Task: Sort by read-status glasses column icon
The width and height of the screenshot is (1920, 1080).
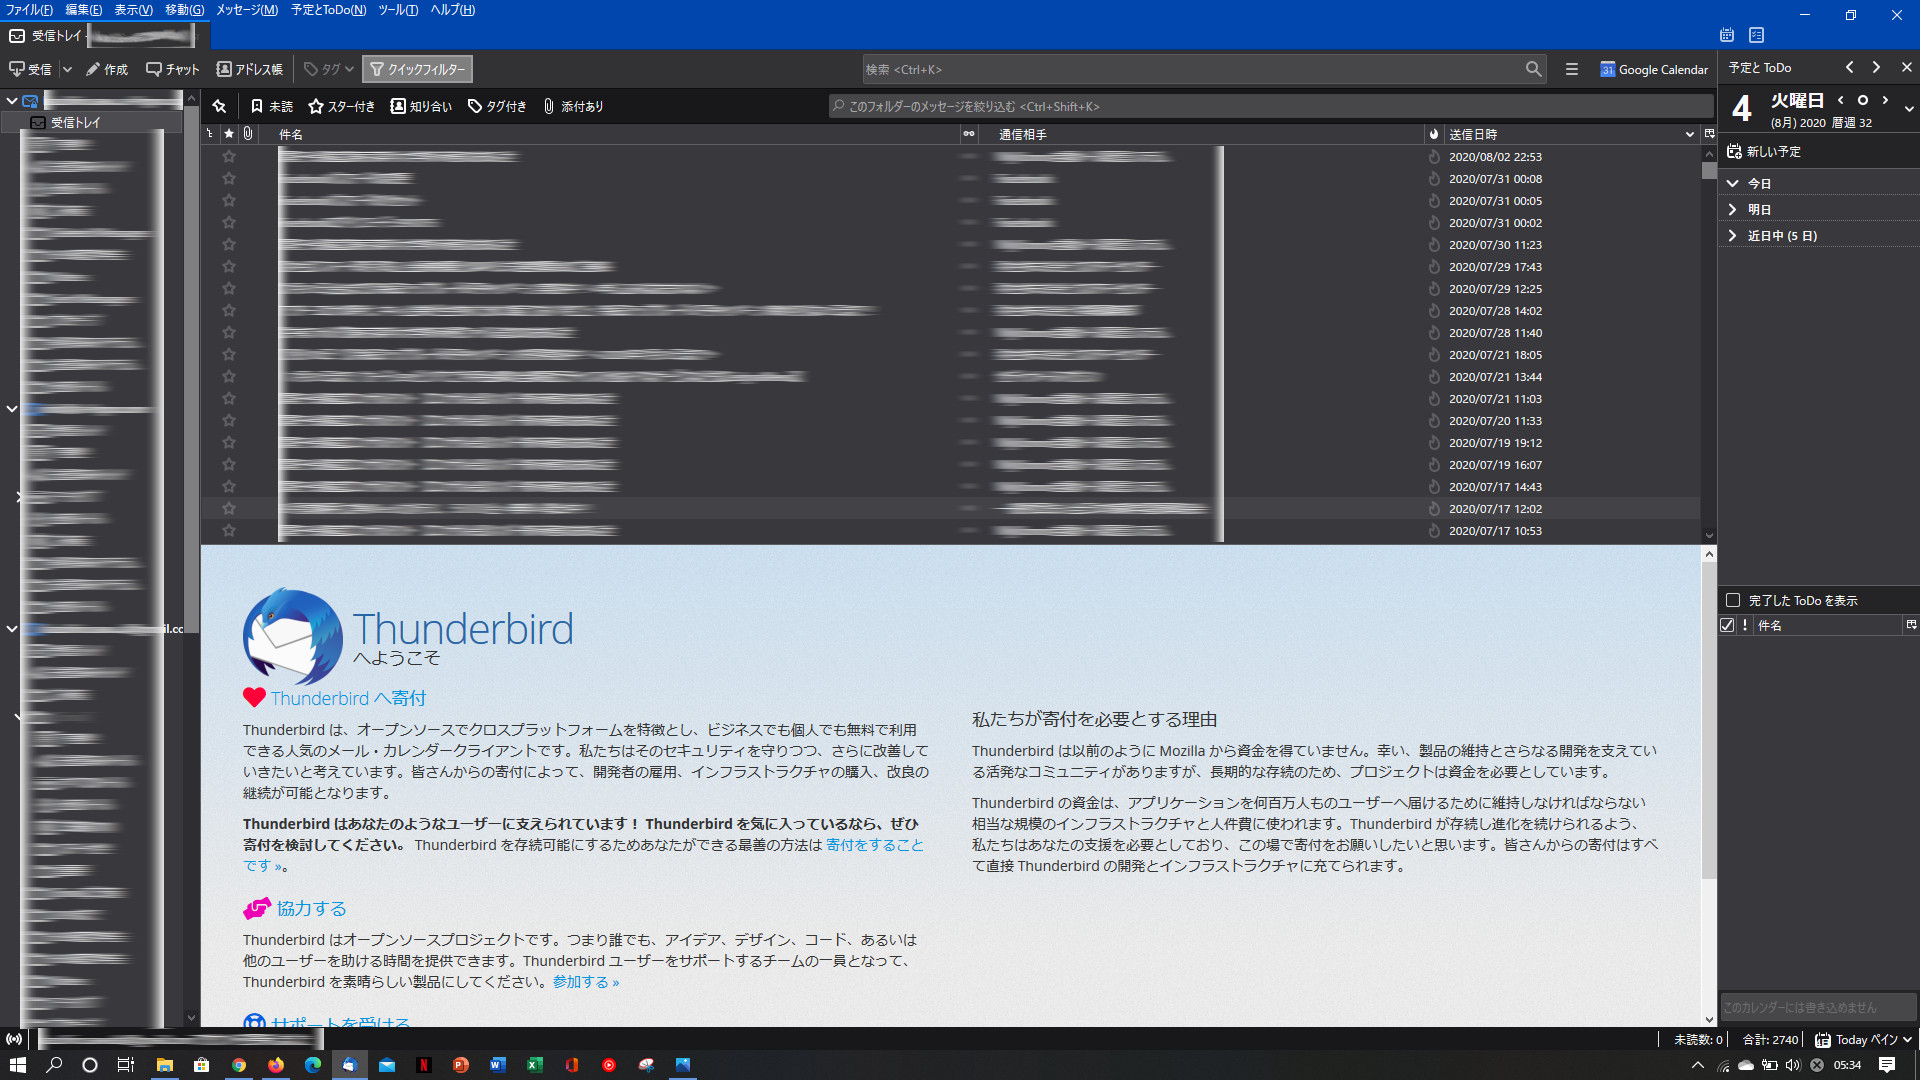Action: click(968, 134)
